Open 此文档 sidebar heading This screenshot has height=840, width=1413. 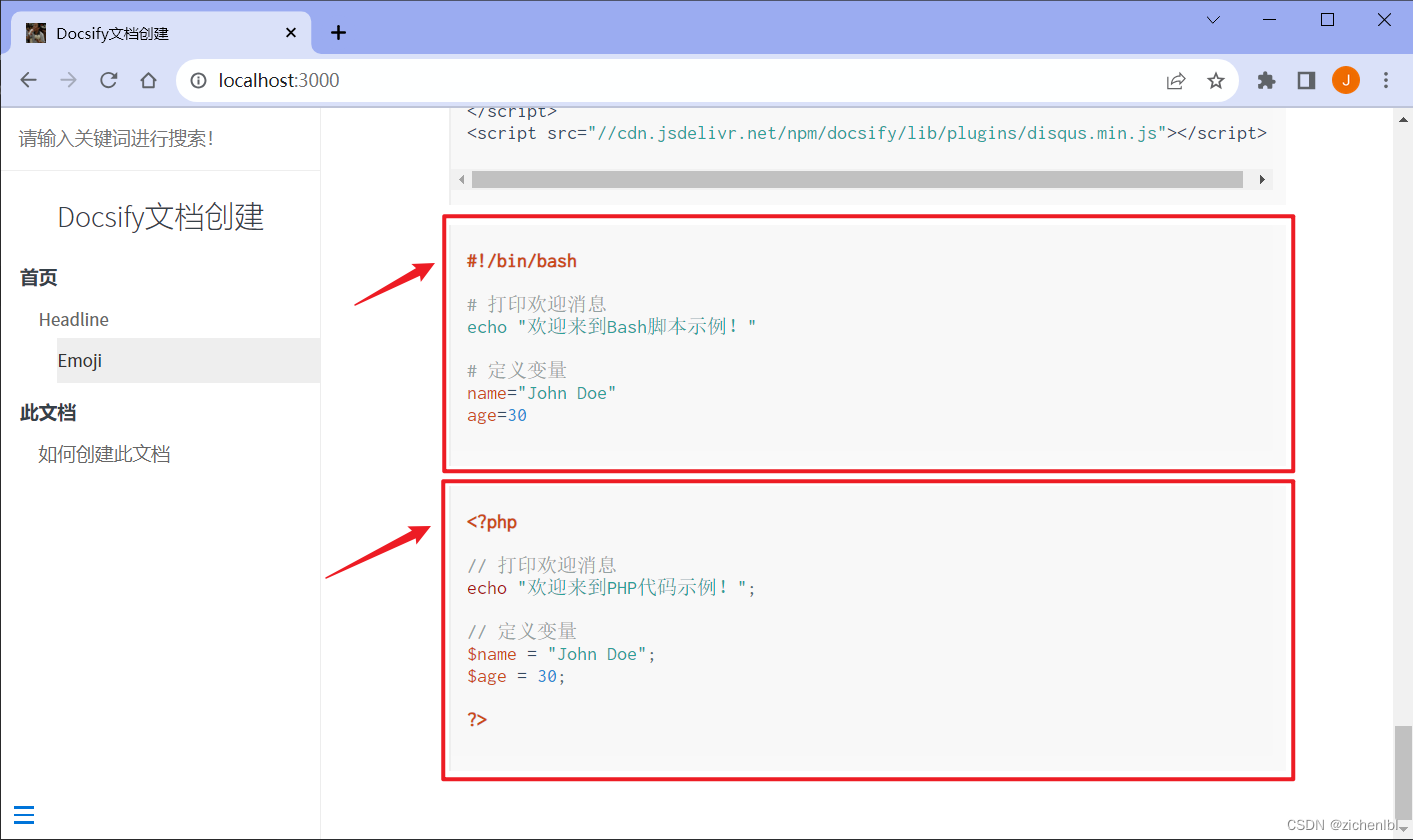pyautogui.click(x=48, y=413)
